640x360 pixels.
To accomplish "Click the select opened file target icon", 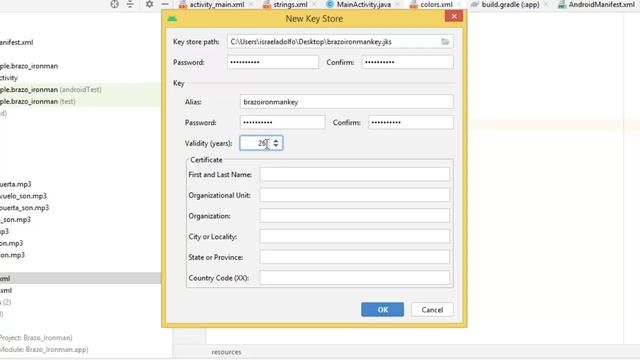I will [115, 4].
